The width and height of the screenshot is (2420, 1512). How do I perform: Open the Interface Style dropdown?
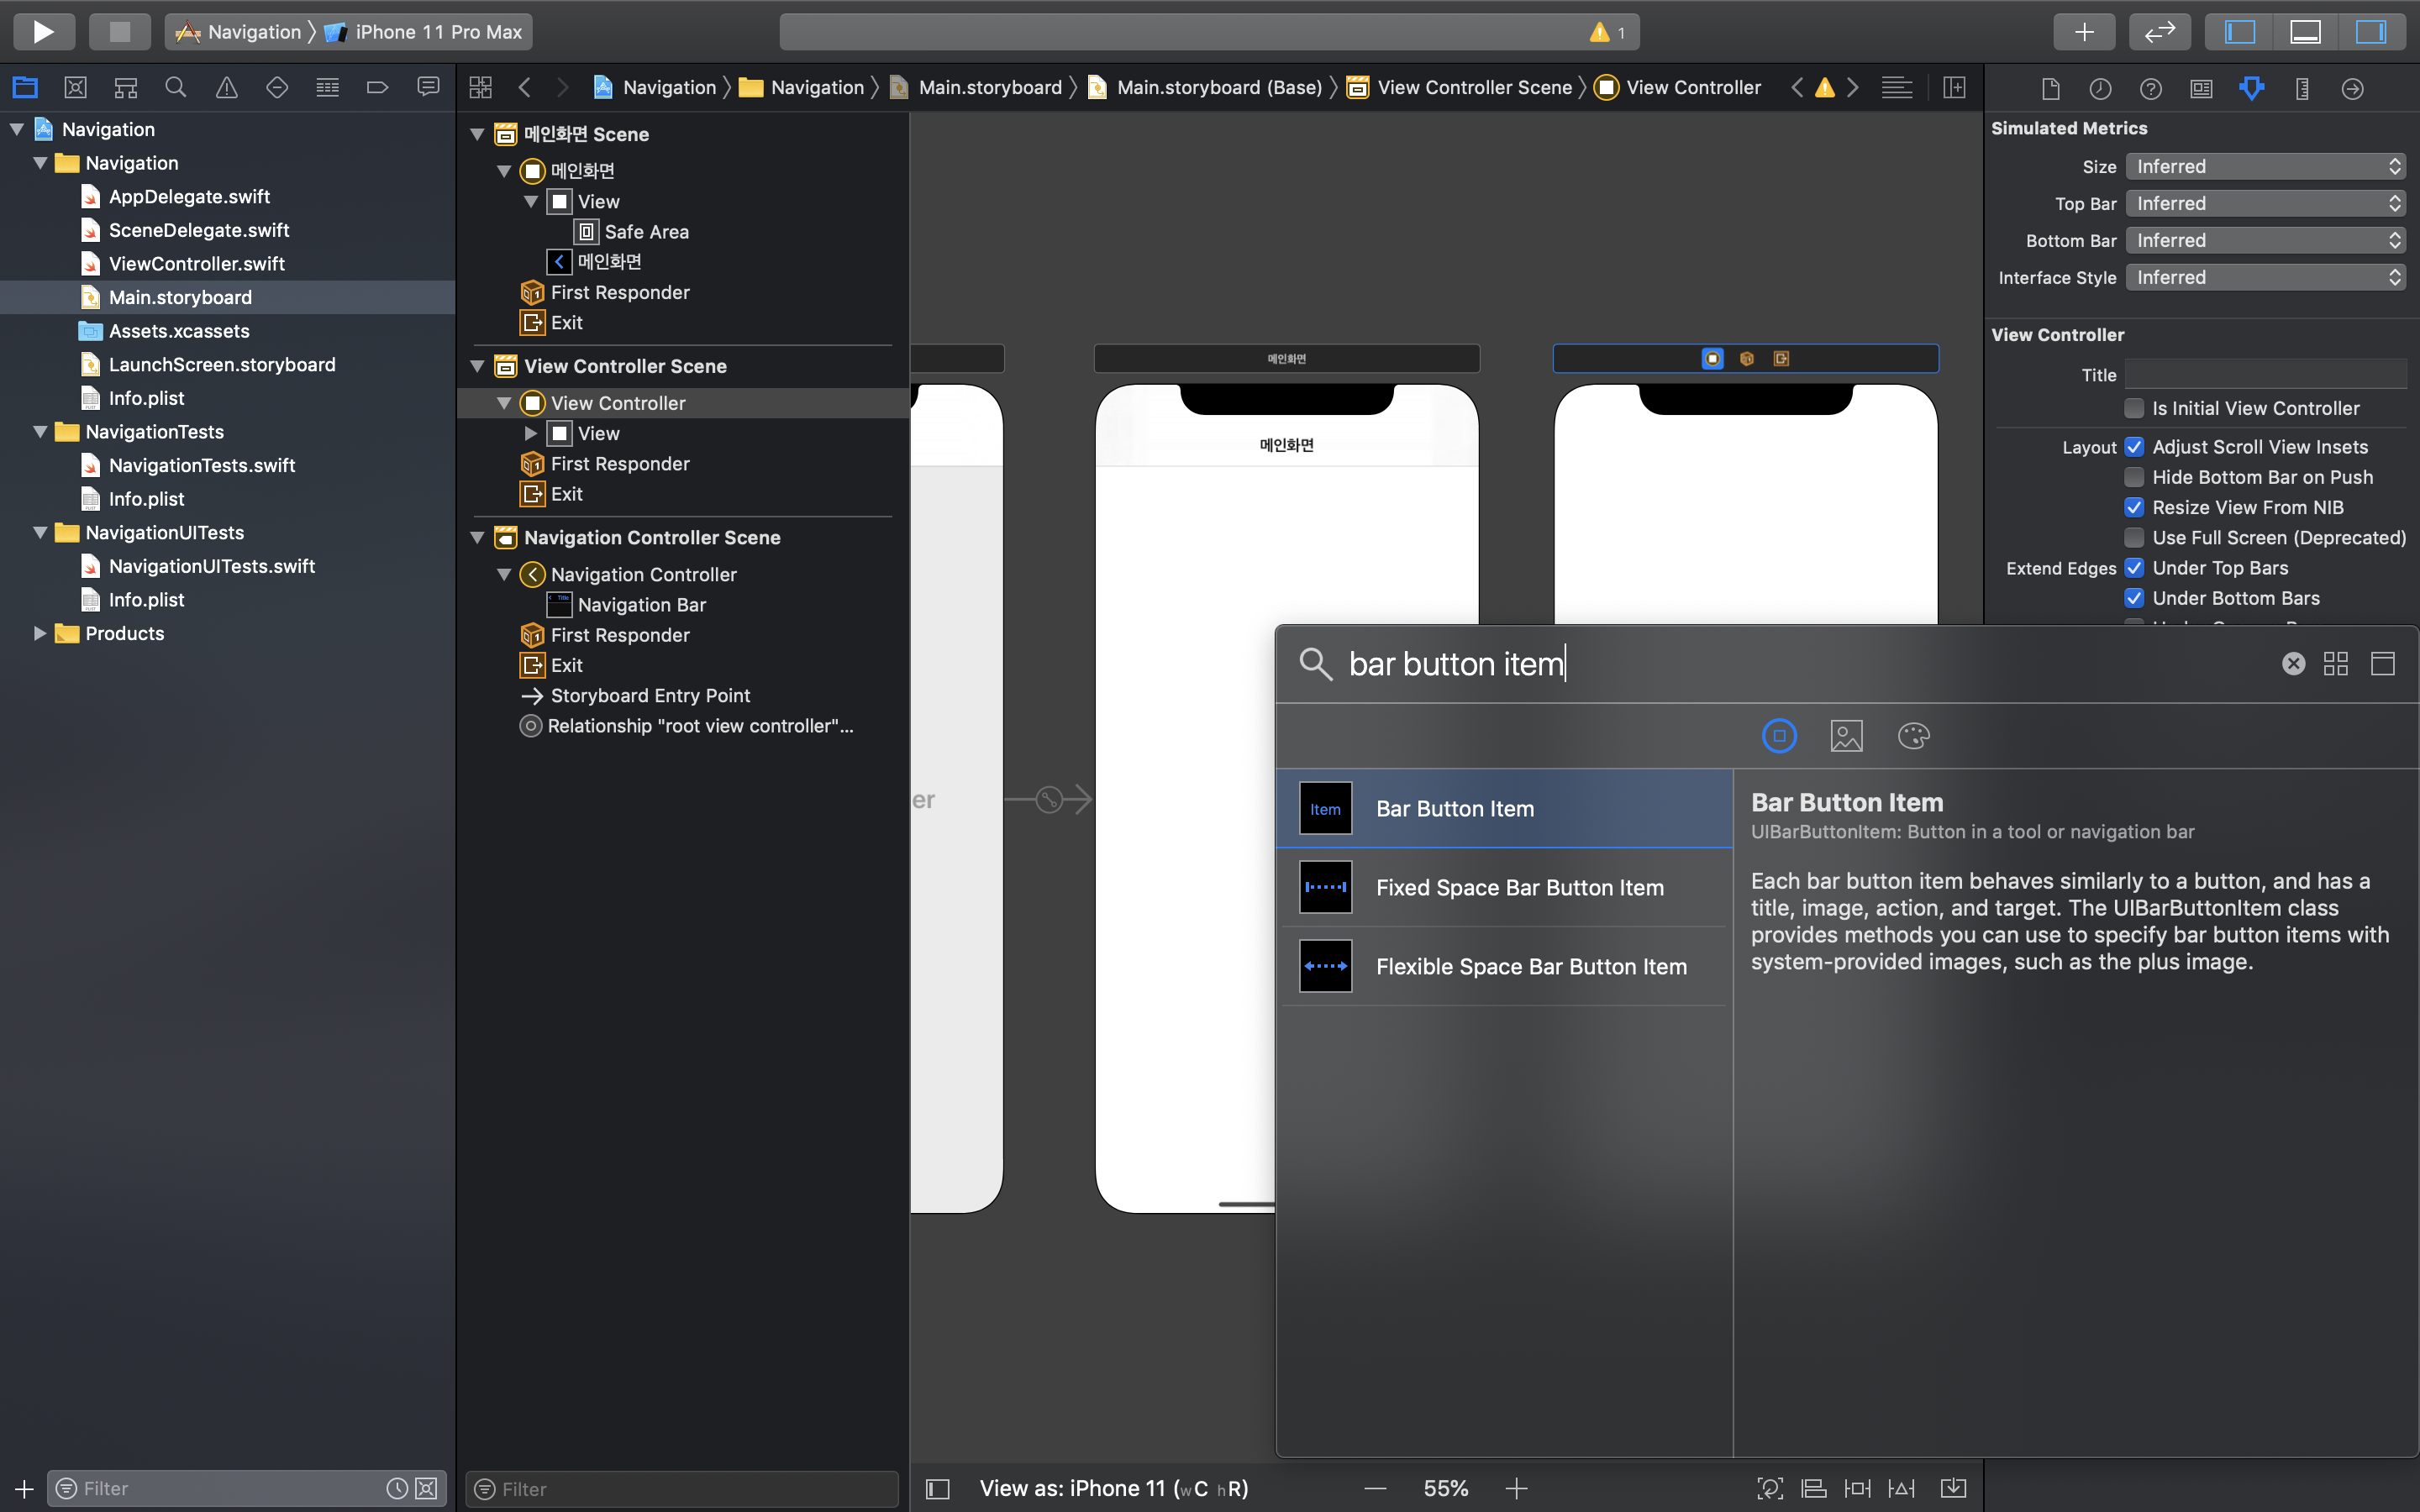click(2264, 278)
